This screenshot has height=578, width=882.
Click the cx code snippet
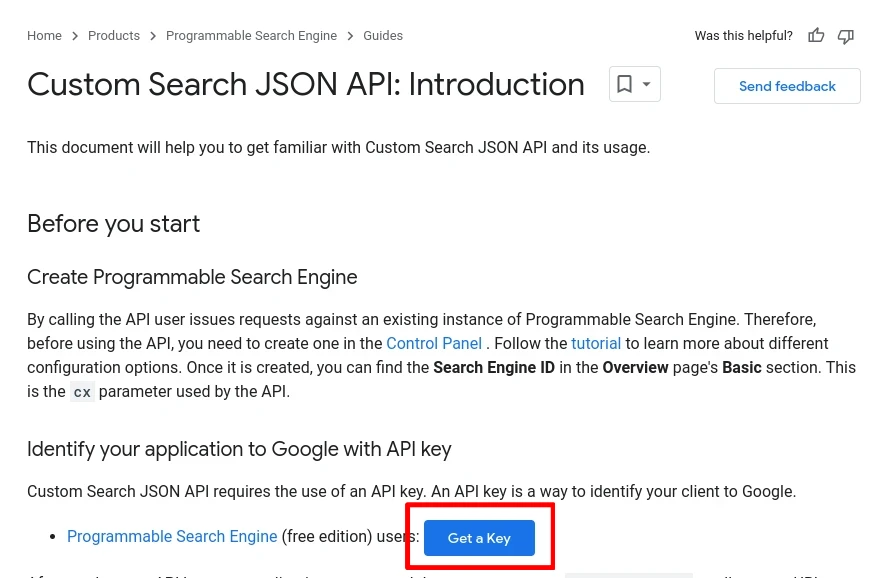point(82,392)
